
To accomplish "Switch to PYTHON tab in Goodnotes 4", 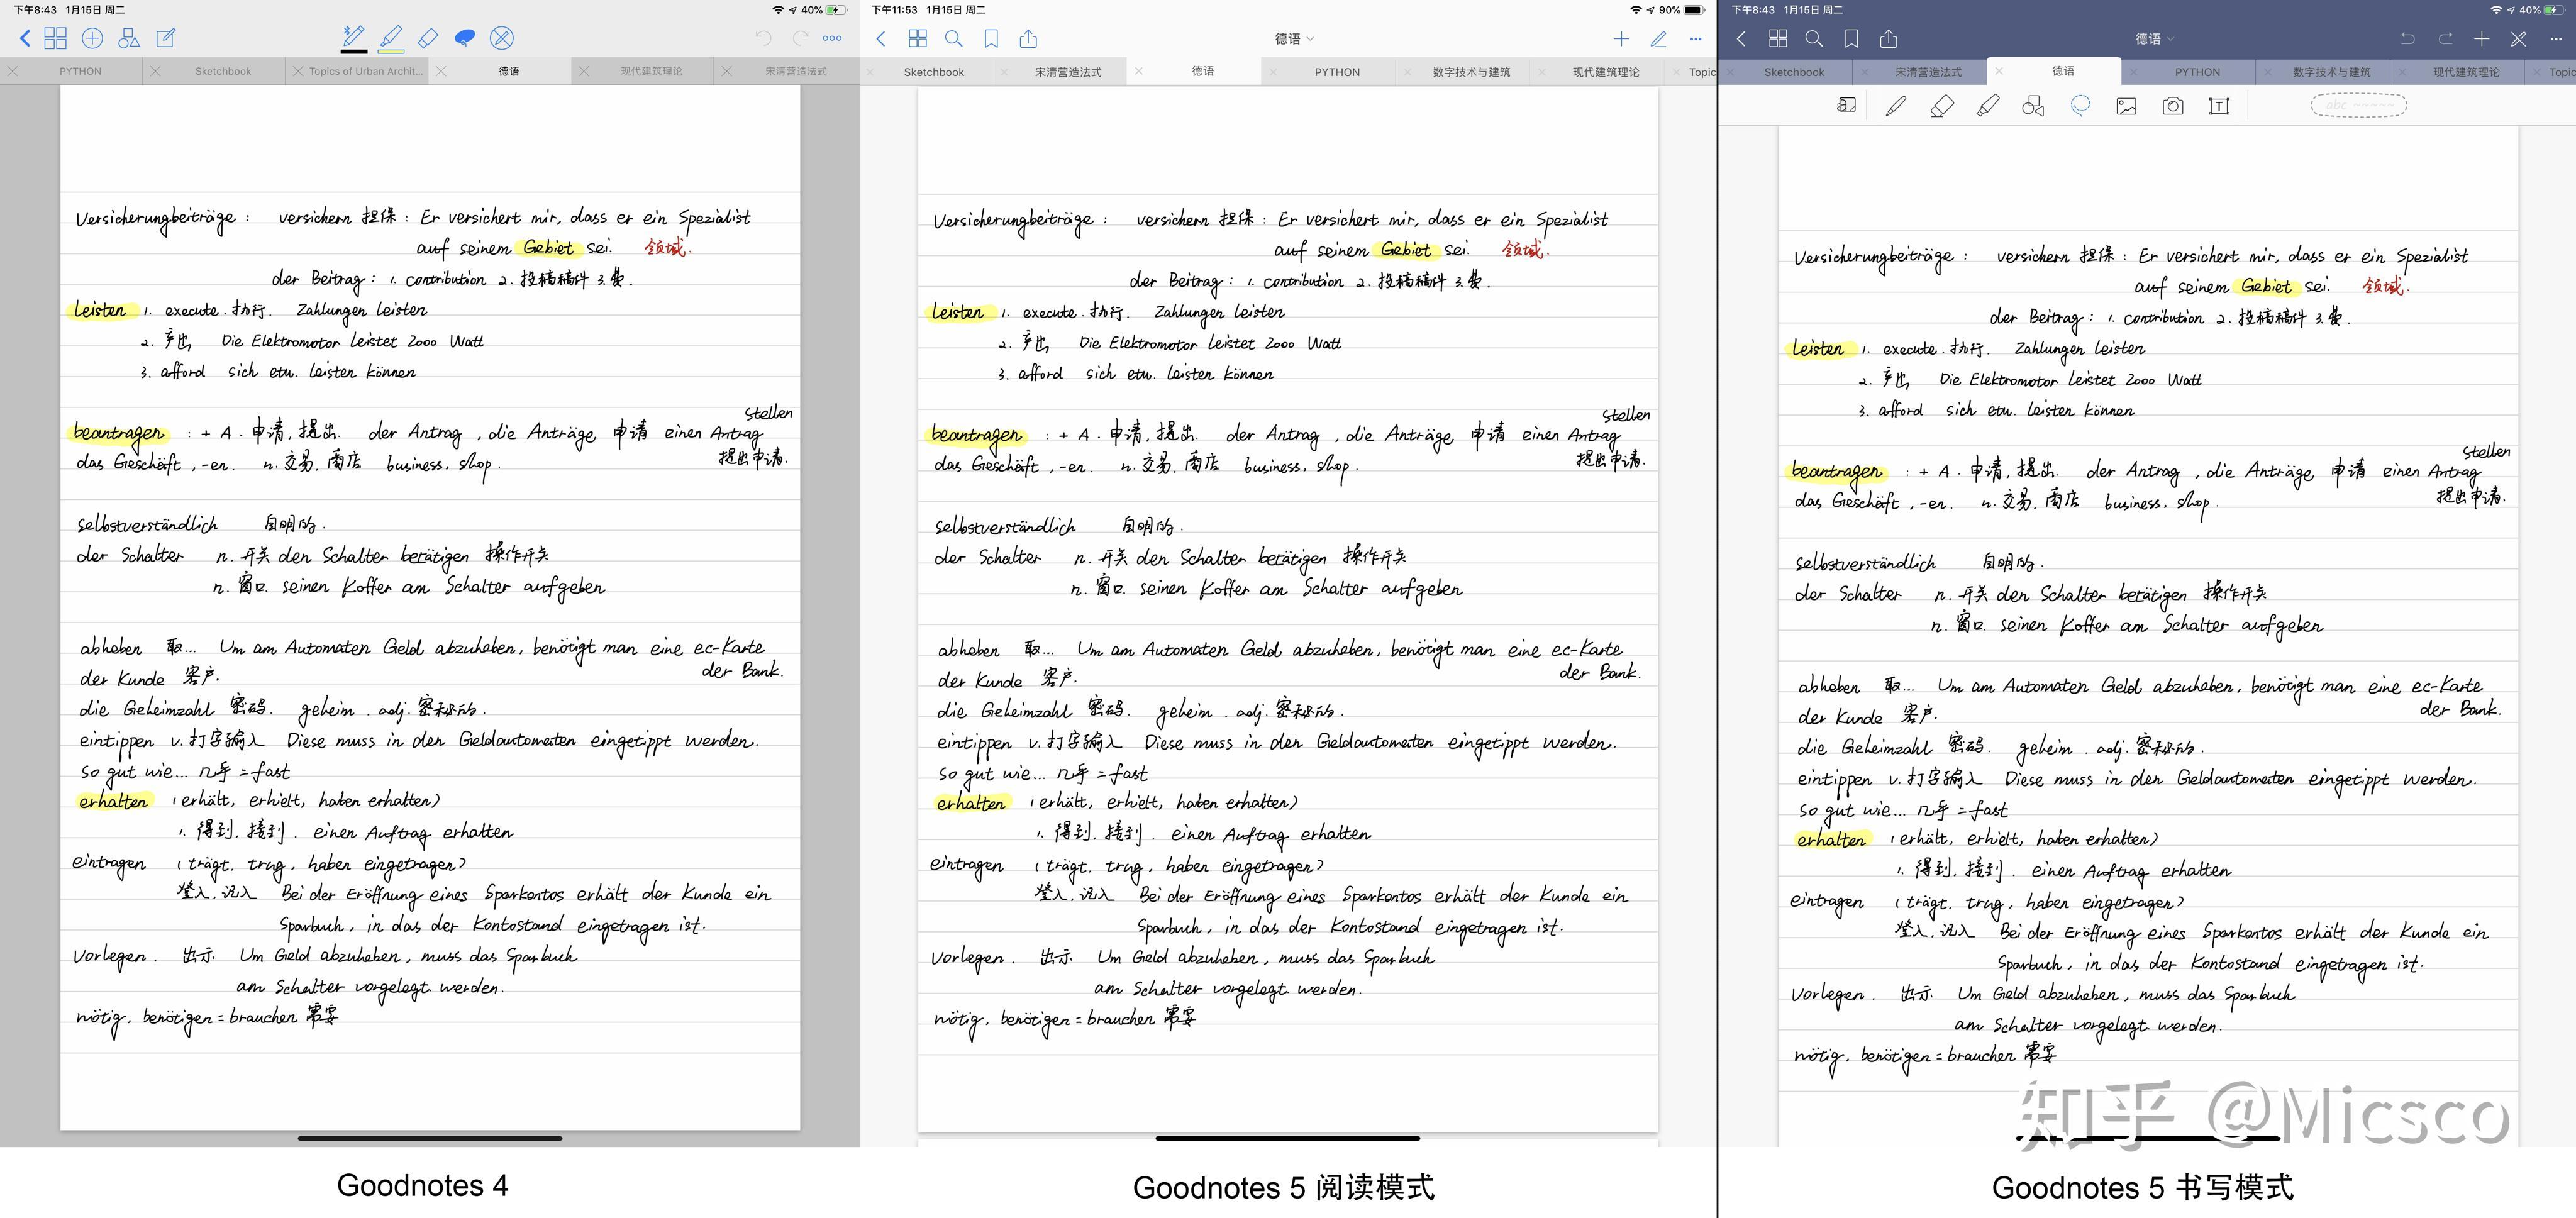I will click(x=80, y=71).
